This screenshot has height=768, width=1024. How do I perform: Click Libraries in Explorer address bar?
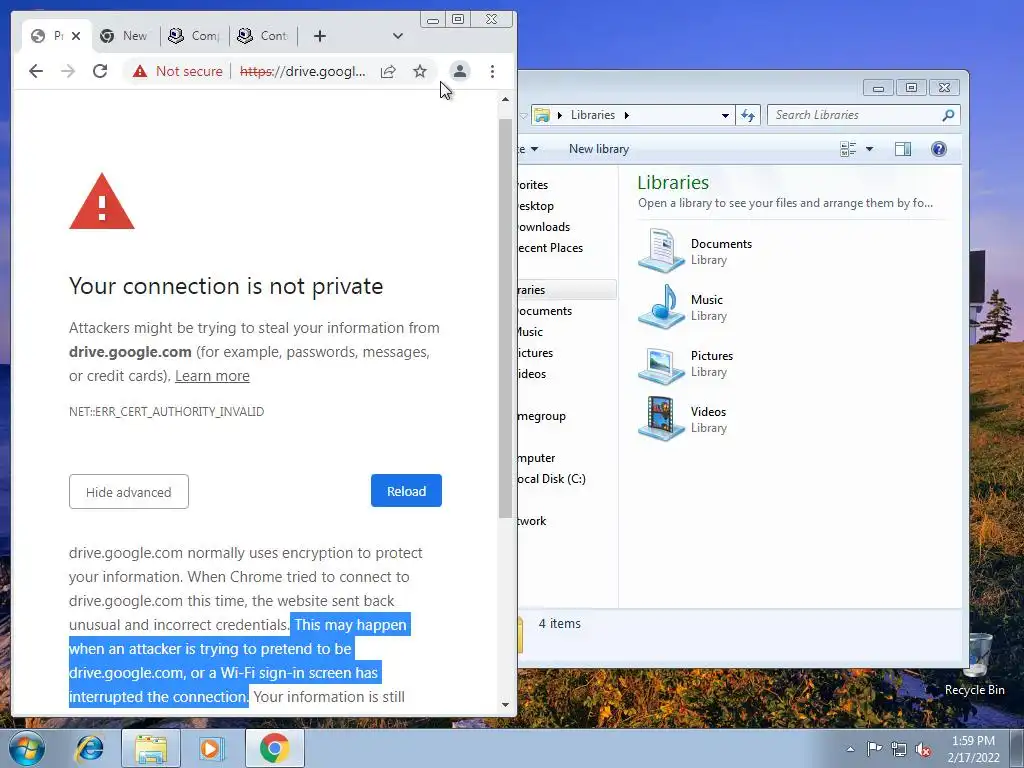pyautogui.click(x=592, y=115)
